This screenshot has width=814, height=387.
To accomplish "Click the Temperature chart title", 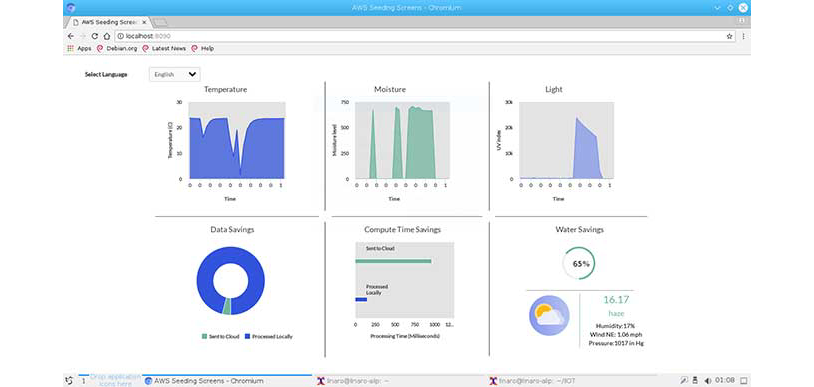I will [x=225, y=89].
